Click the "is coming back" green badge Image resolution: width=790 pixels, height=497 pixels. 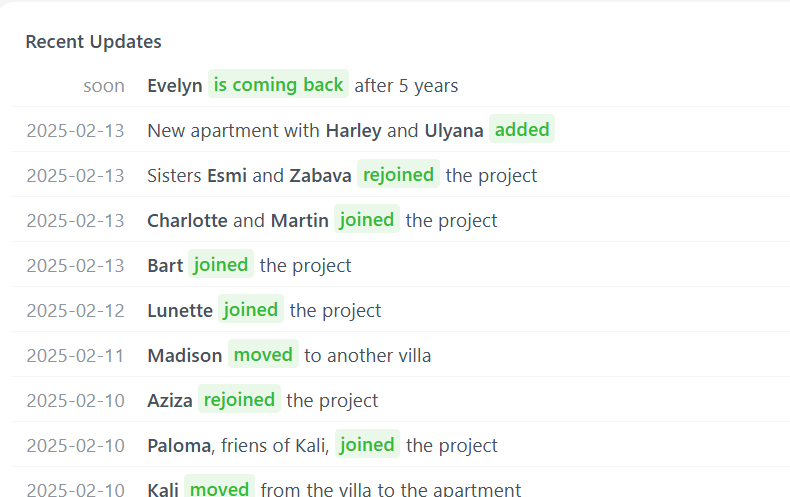(x=278, y=84)
